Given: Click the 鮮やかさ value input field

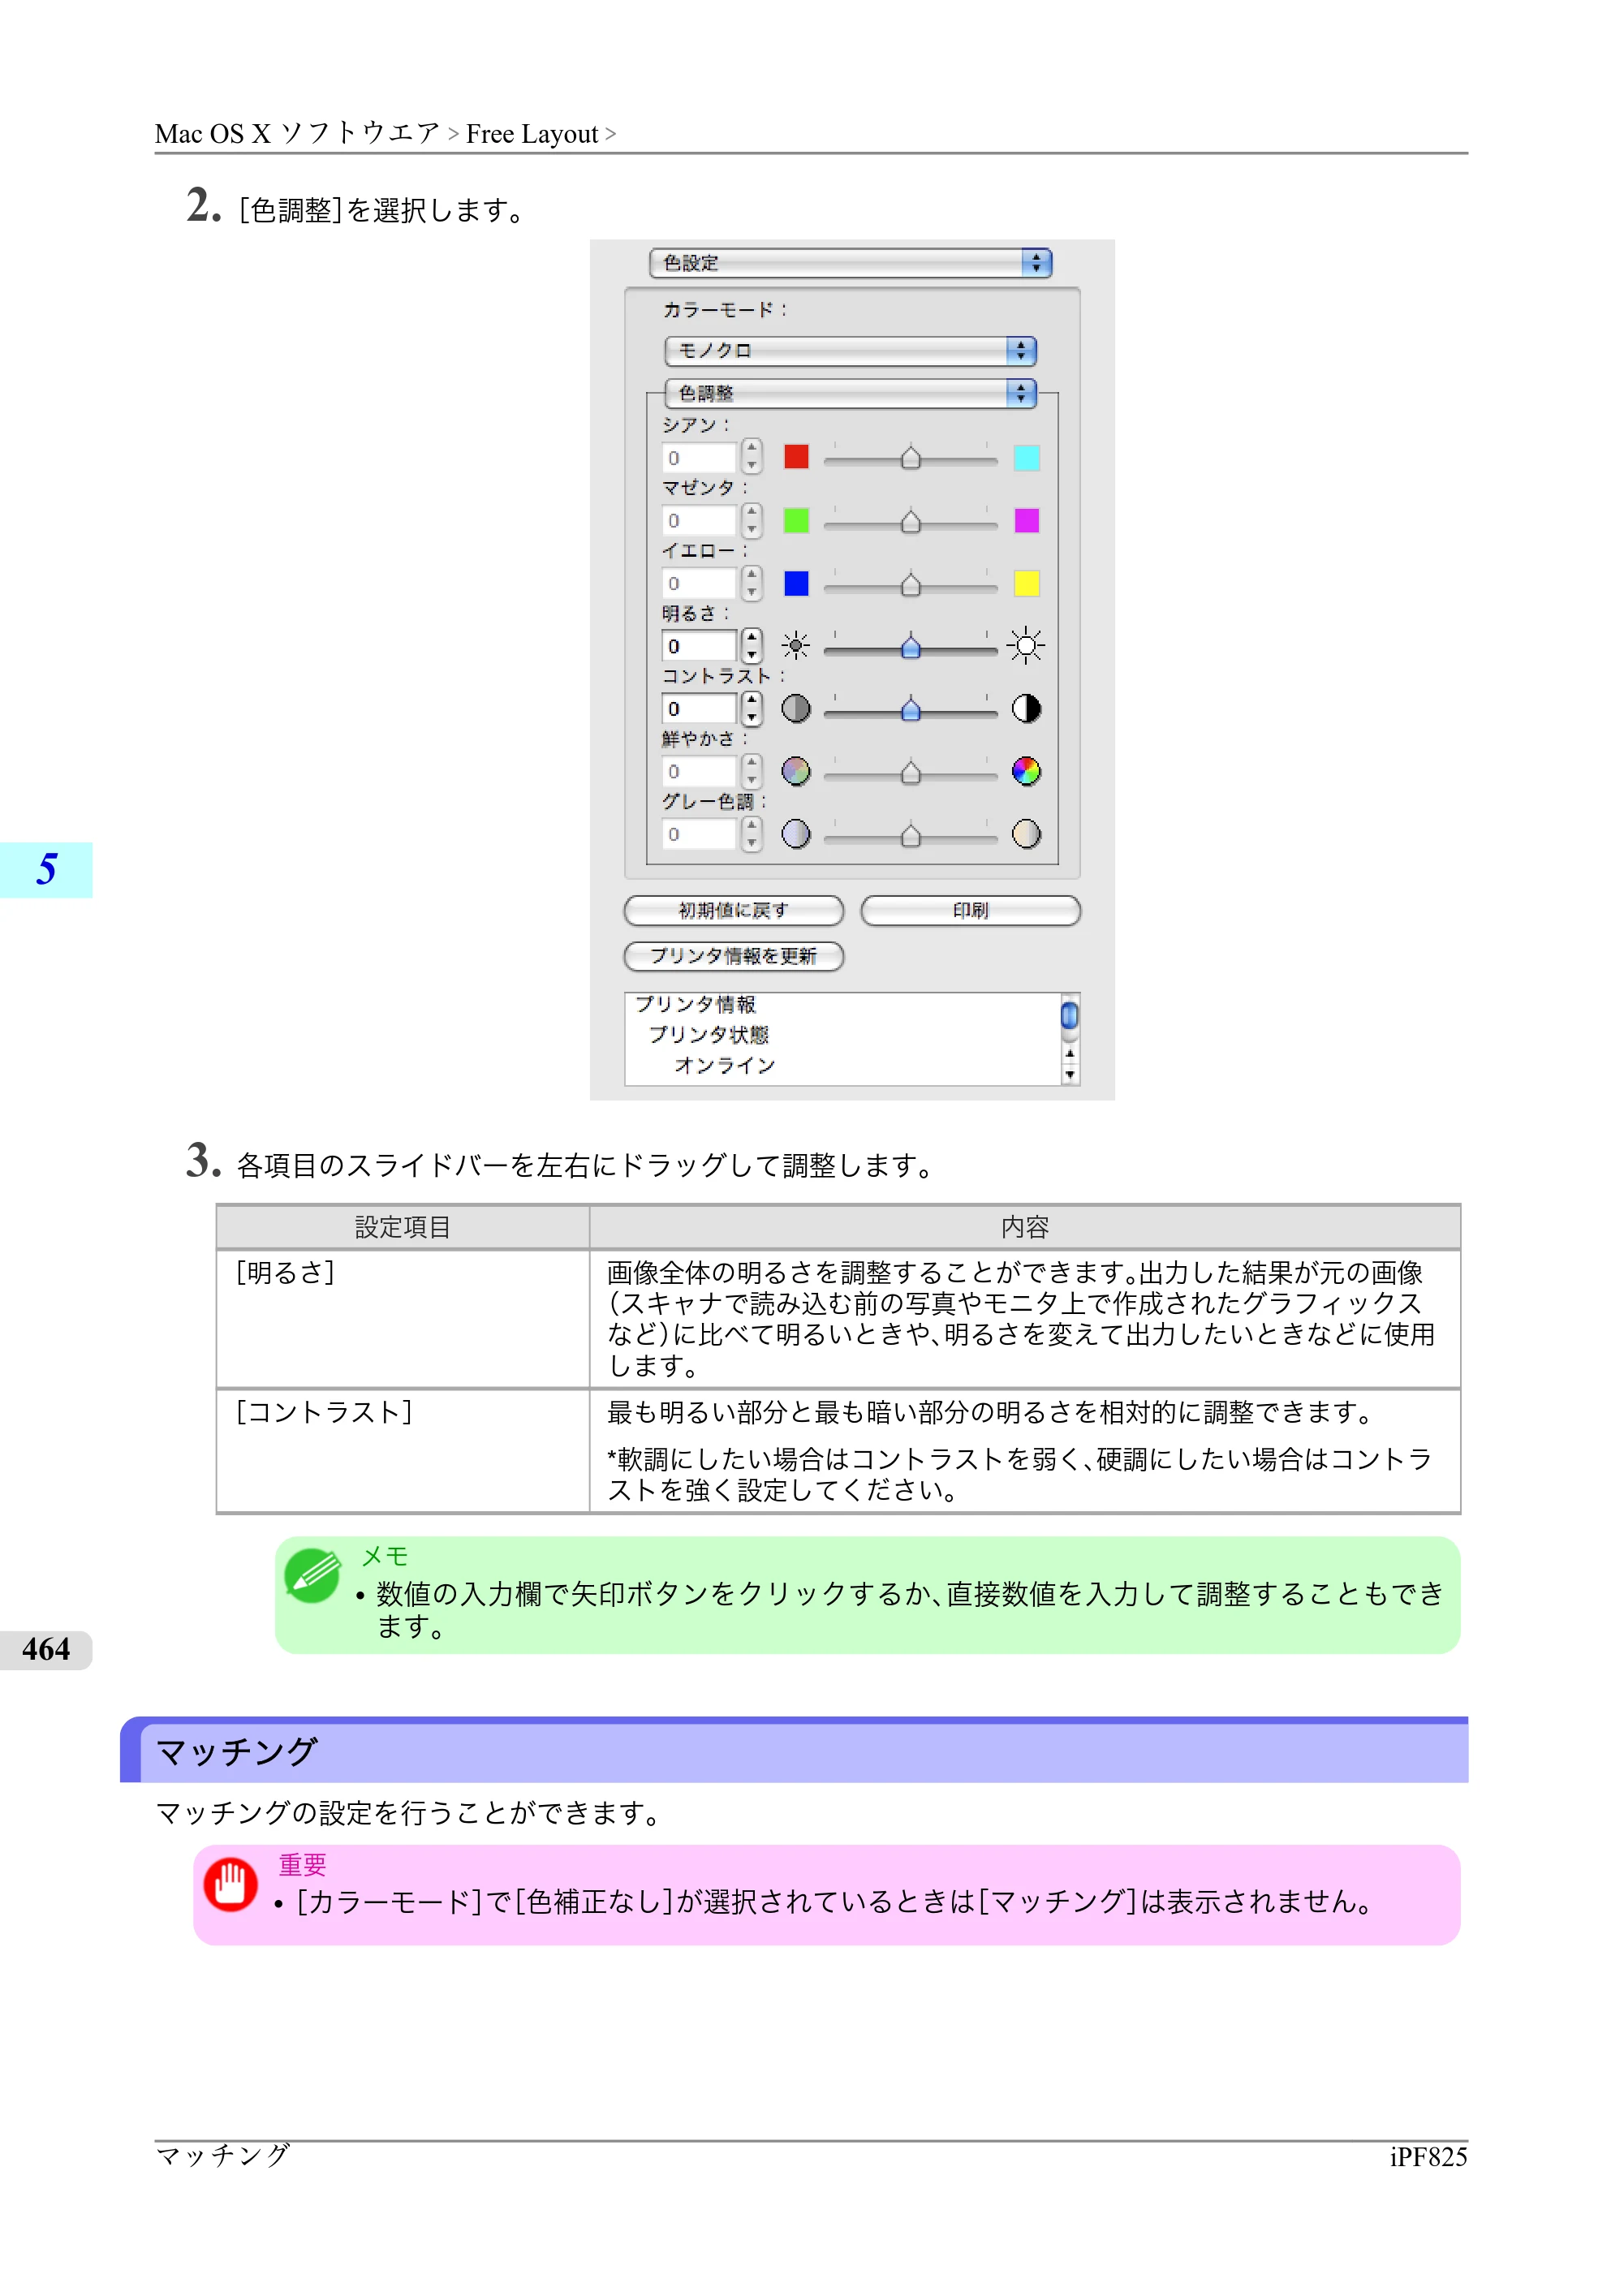Looking at the screenshot, I should pos(699,771).
